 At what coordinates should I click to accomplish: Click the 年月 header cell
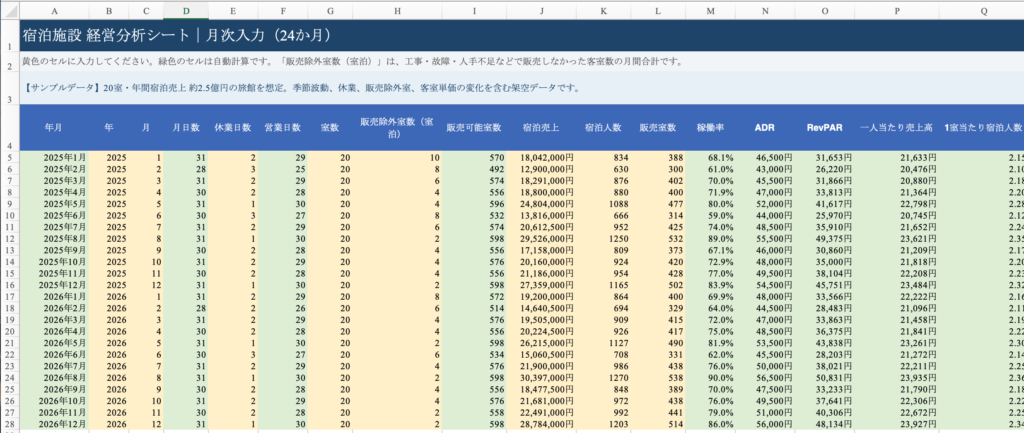tap(54, 128)
